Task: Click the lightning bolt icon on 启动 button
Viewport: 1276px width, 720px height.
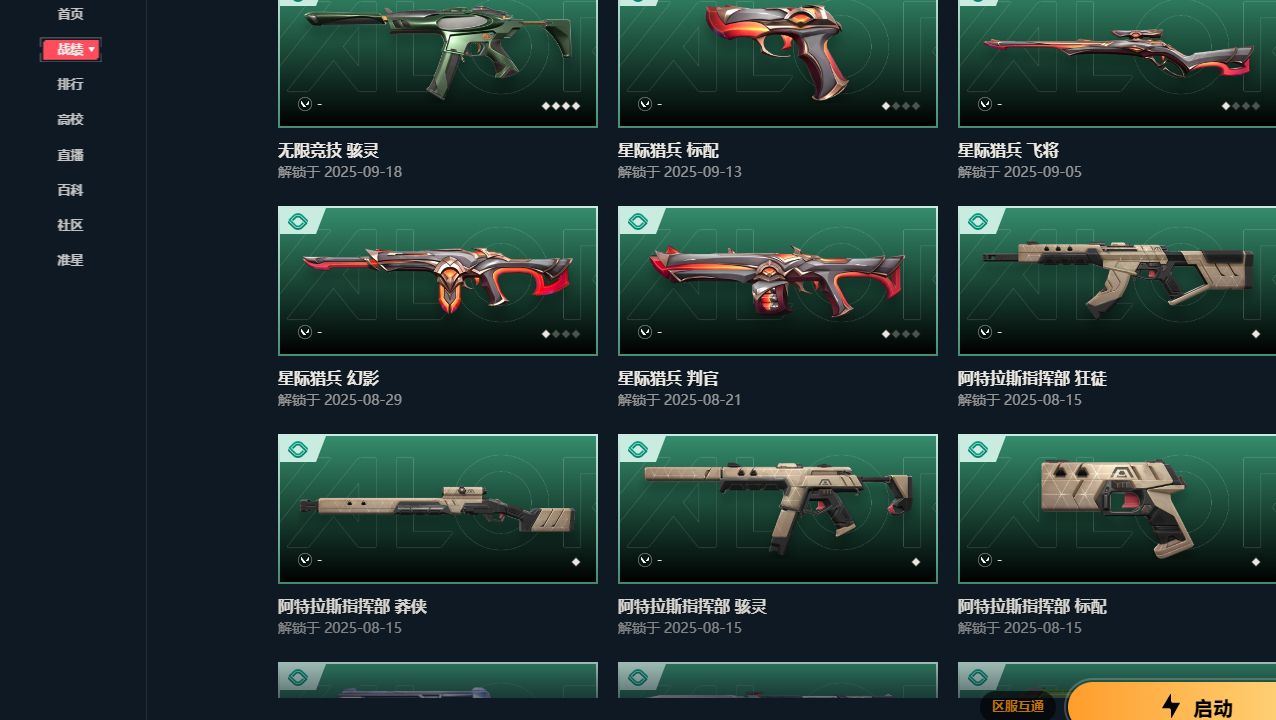Action: click(1171, 706)
